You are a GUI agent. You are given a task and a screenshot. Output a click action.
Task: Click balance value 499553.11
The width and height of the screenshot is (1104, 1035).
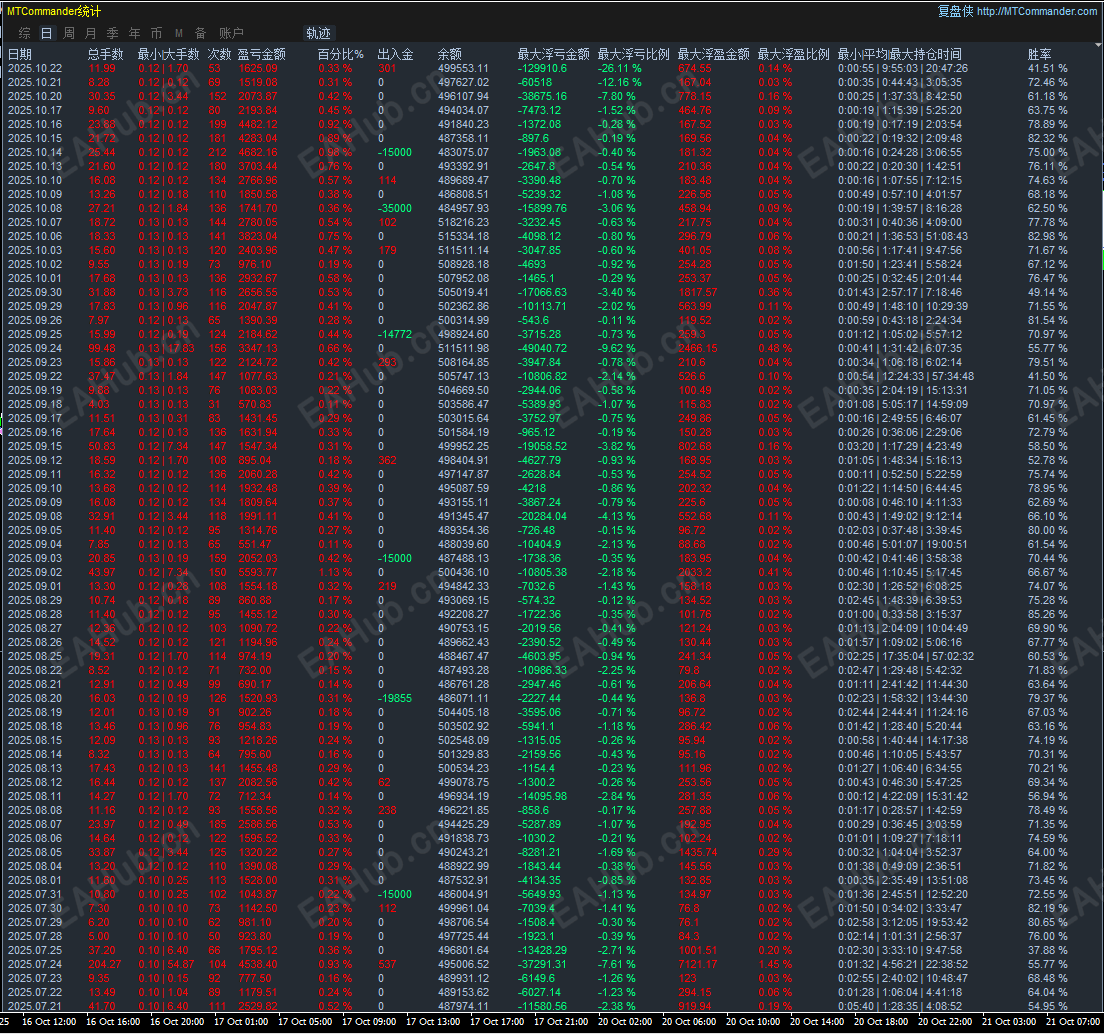pyautogui.click(x=463, y=68)
